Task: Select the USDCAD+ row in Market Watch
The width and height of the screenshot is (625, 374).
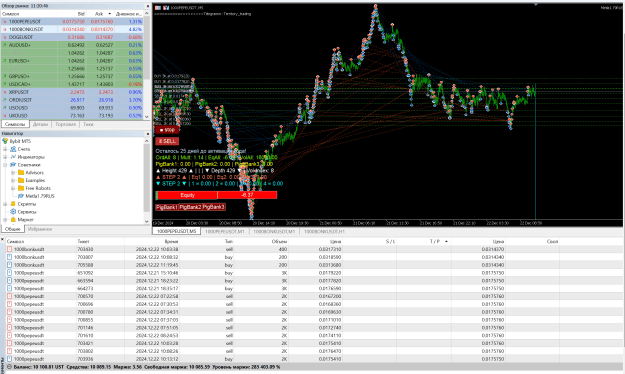Action: tap(72, 84)
